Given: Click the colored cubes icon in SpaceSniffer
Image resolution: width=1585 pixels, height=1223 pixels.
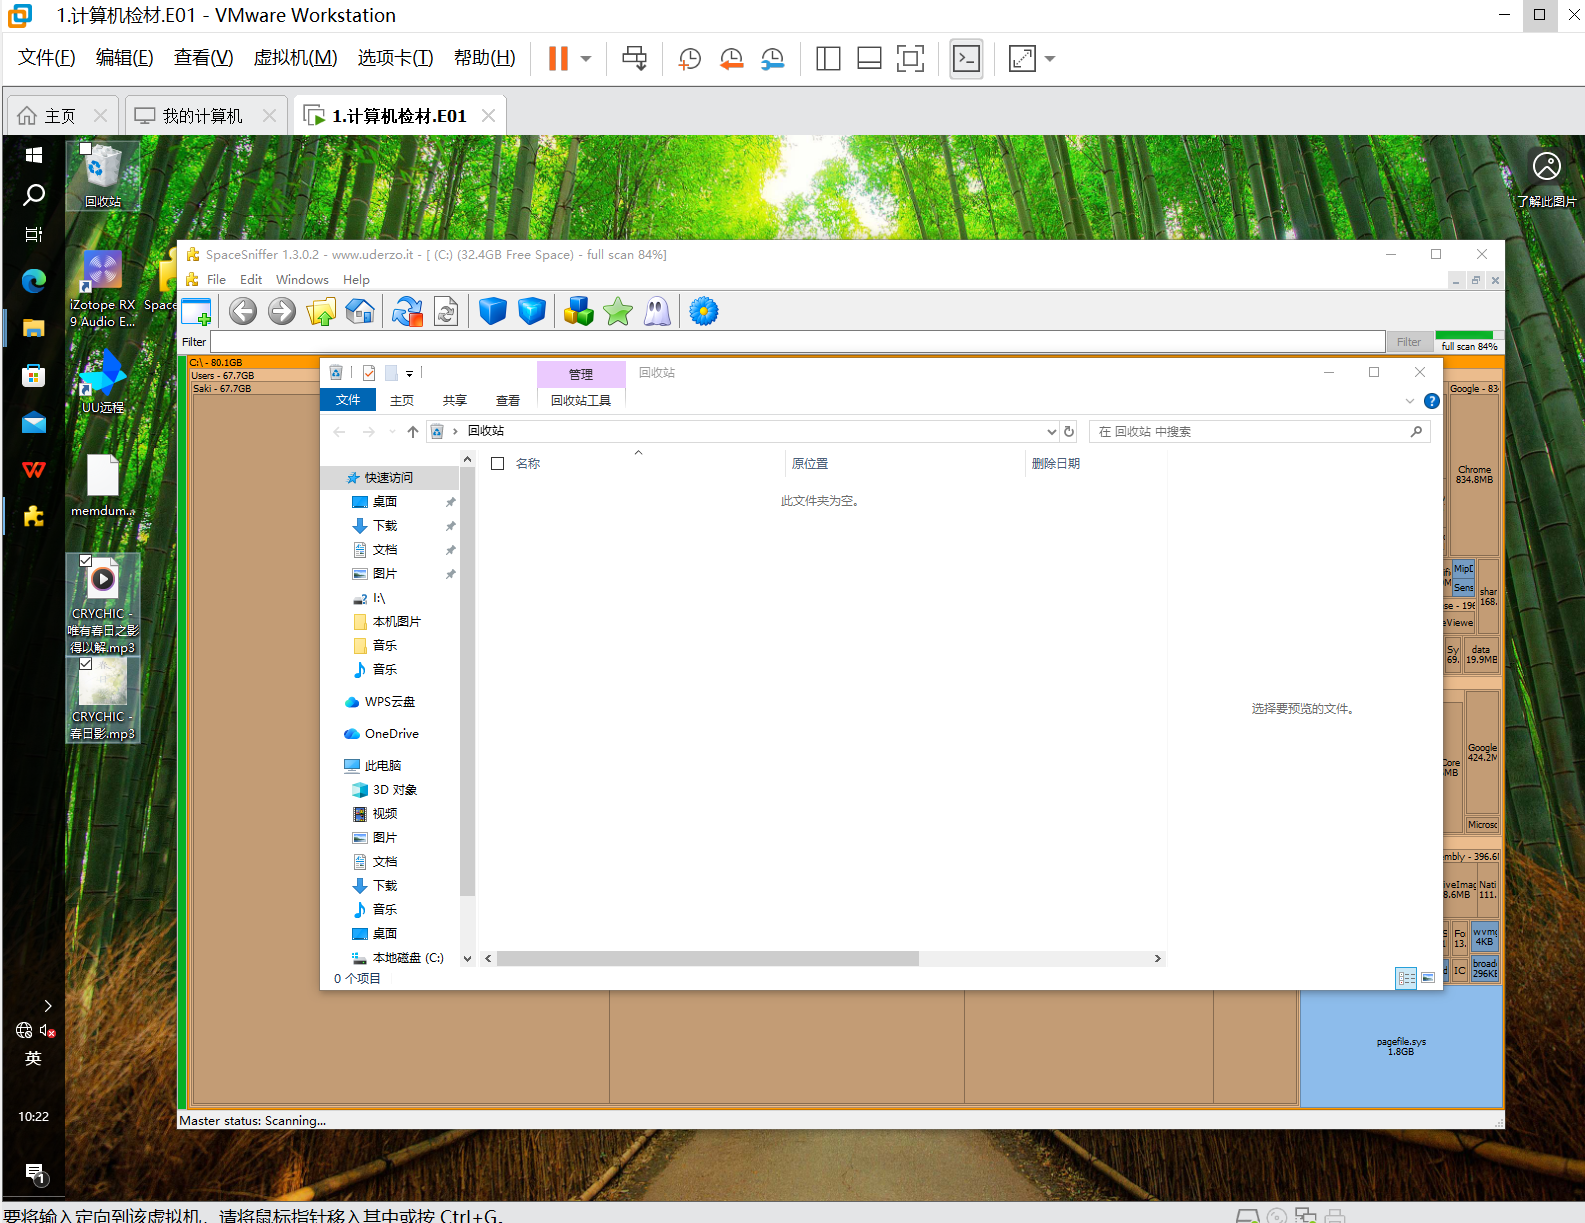Looking at the screenshot, I should coord(578,312).
